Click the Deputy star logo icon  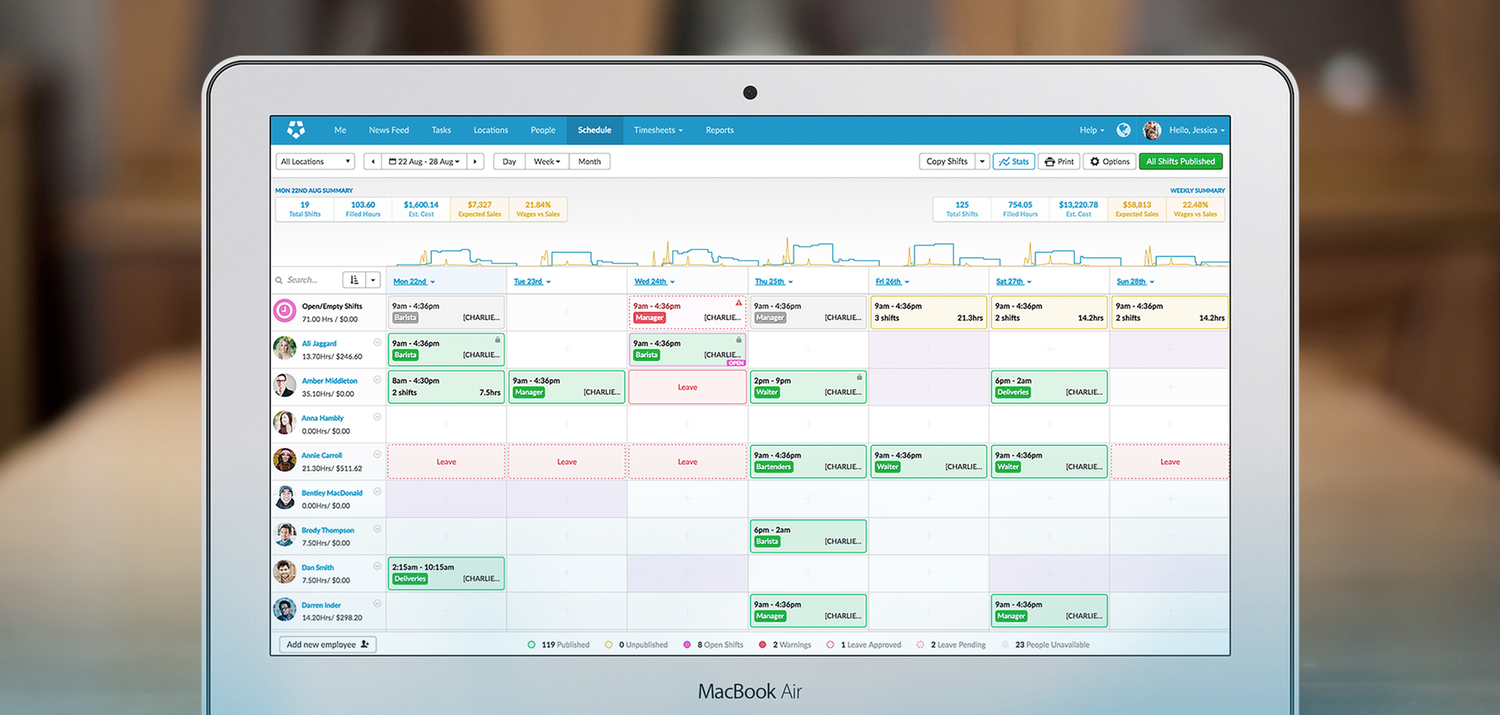(295, 130)
